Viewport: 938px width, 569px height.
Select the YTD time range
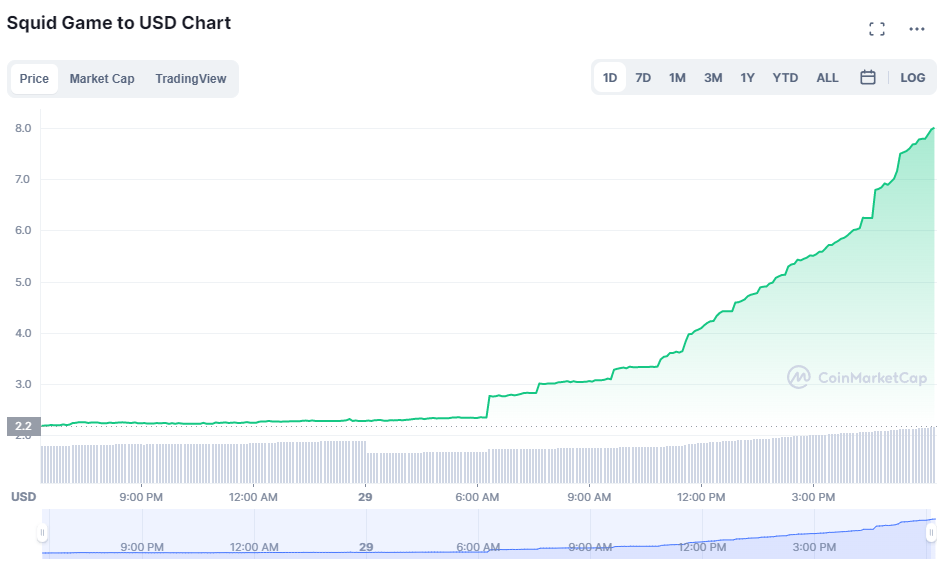(x=785, y=78)
